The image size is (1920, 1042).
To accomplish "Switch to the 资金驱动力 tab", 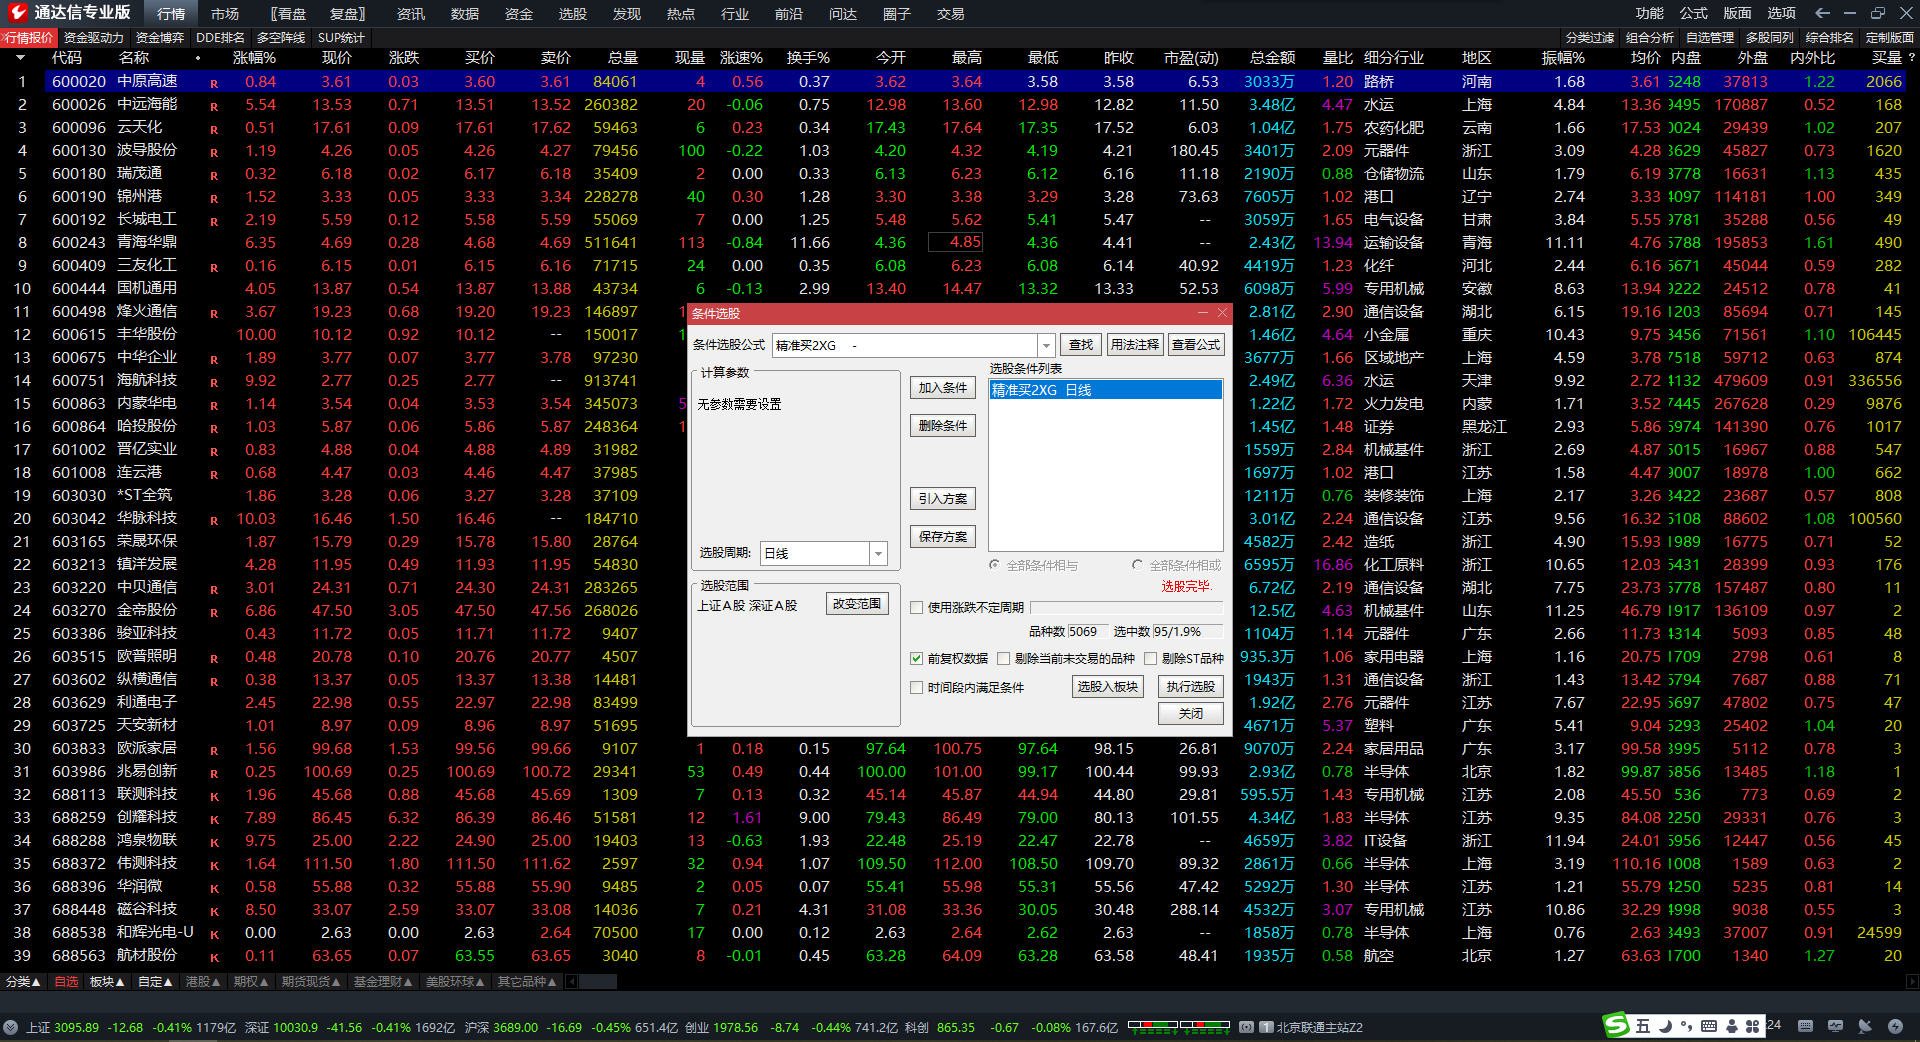I will click(x=93, y=37).
